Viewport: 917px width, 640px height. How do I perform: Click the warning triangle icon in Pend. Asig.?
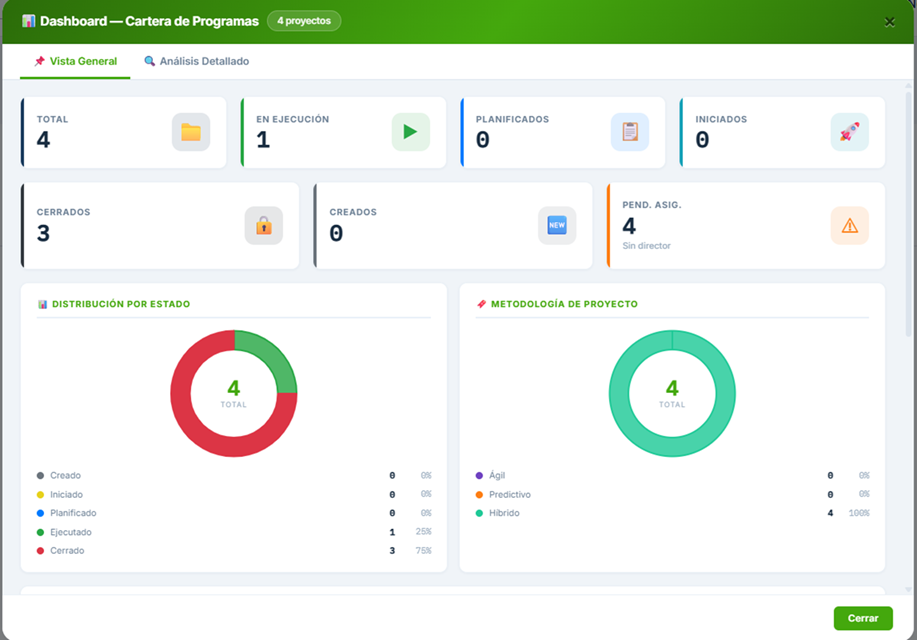[849, 226]
